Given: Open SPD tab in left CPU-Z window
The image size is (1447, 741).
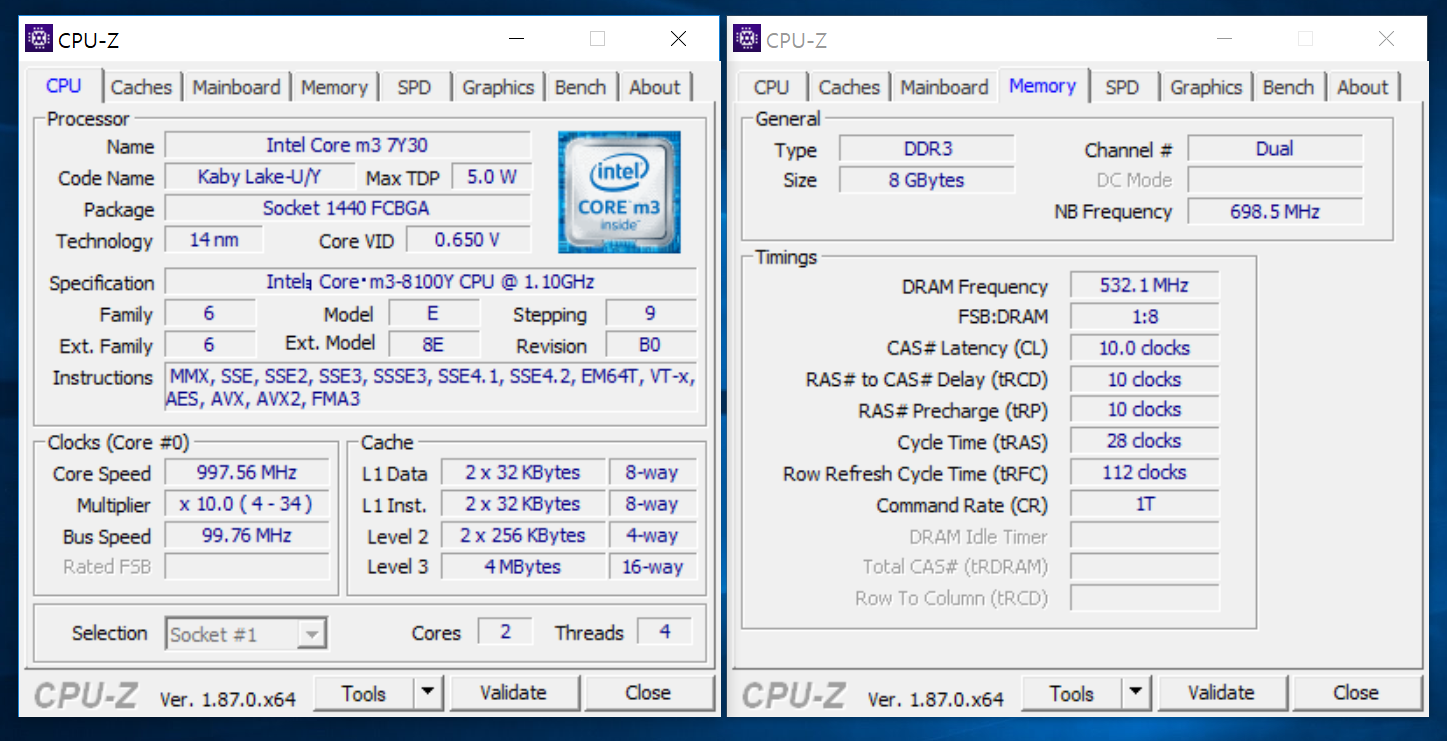Looking at the screenshot, I should point(413,87).
